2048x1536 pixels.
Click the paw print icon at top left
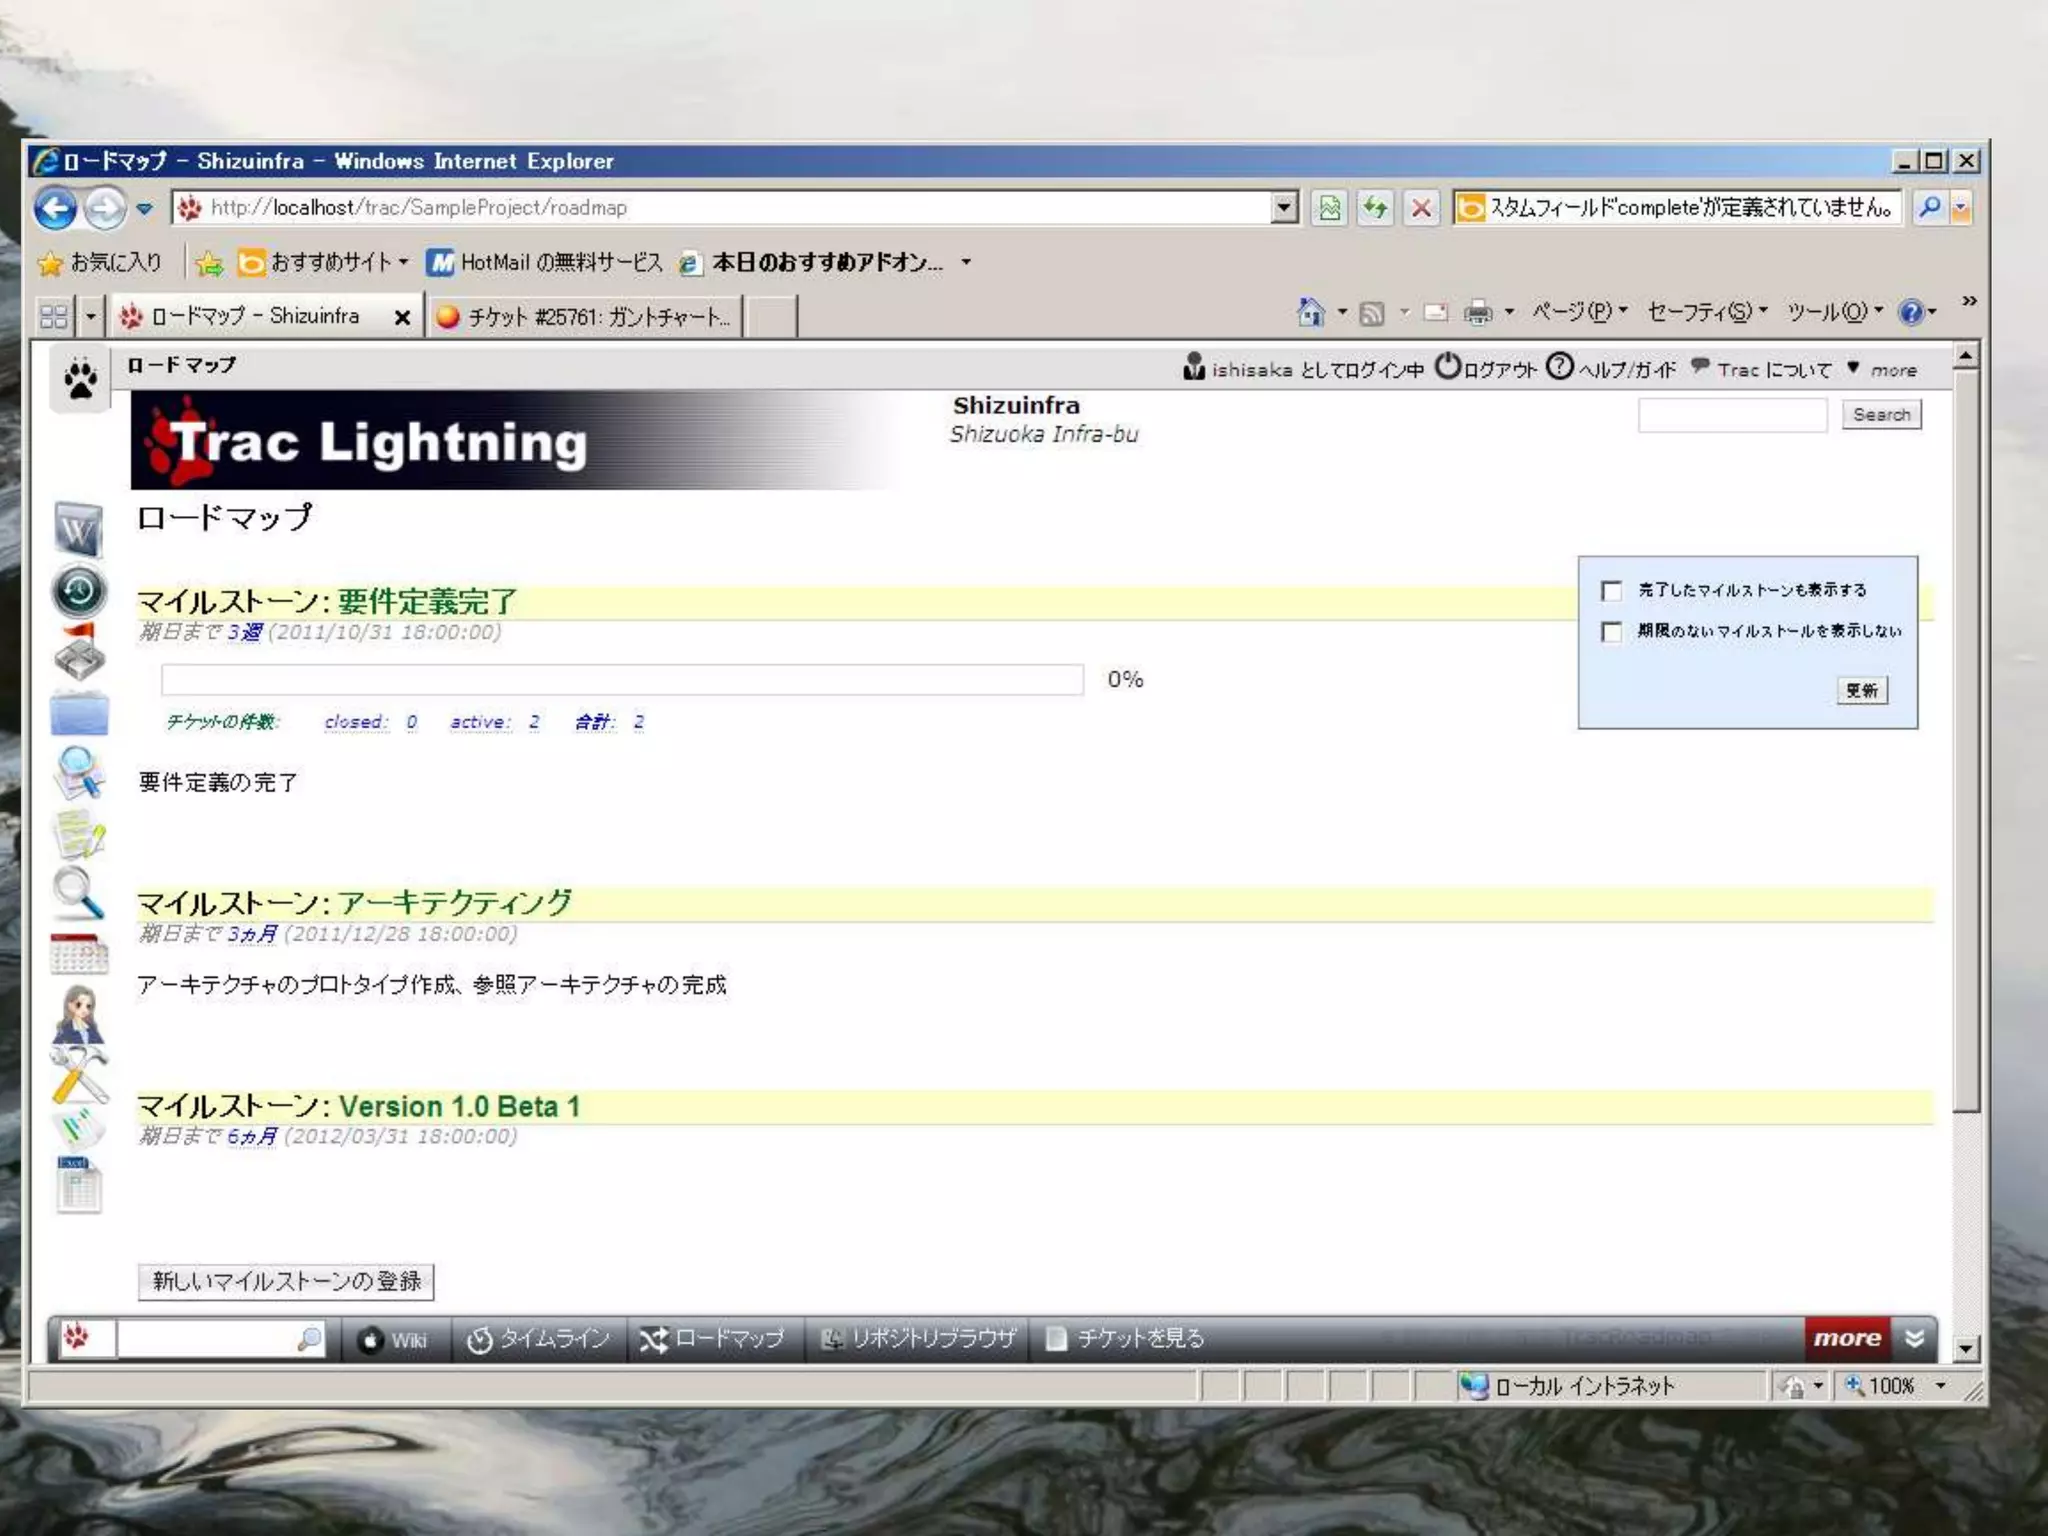tap(80, 379)
